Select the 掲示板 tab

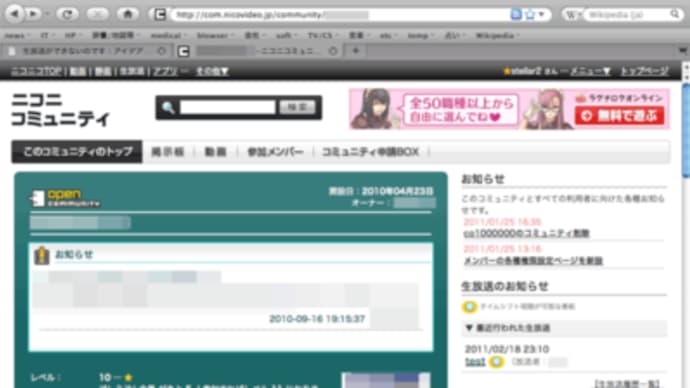(x=168, y=152)
